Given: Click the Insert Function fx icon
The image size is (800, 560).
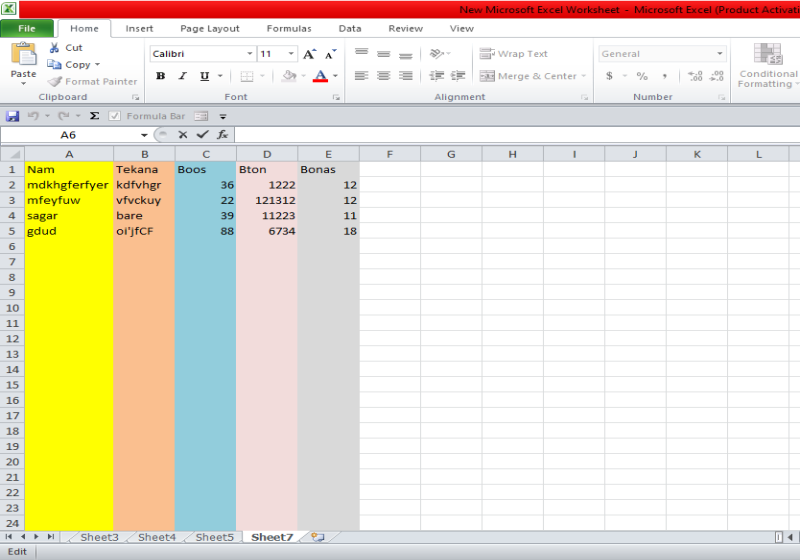Looking at the screenshot, I should (222, 134).
